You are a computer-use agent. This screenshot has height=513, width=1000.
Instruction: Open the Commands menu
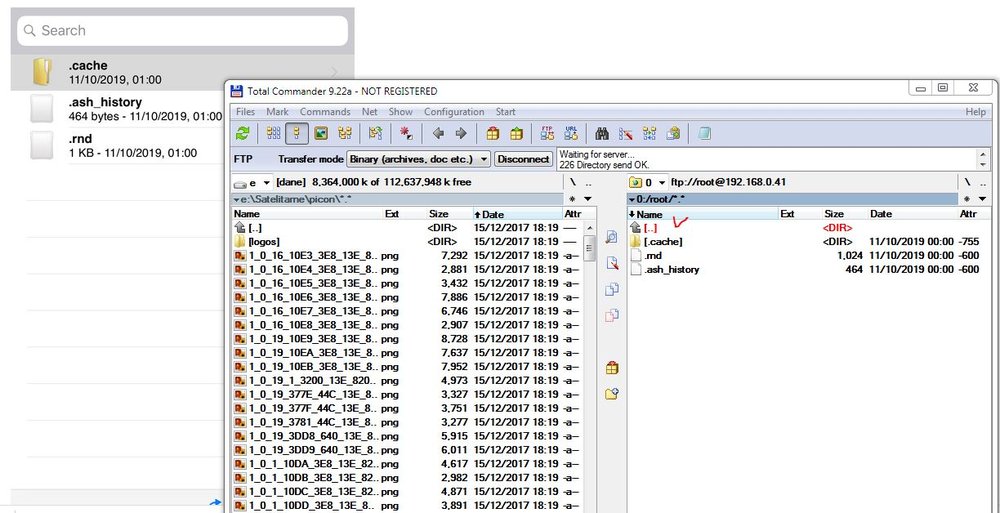coord(325,112)
